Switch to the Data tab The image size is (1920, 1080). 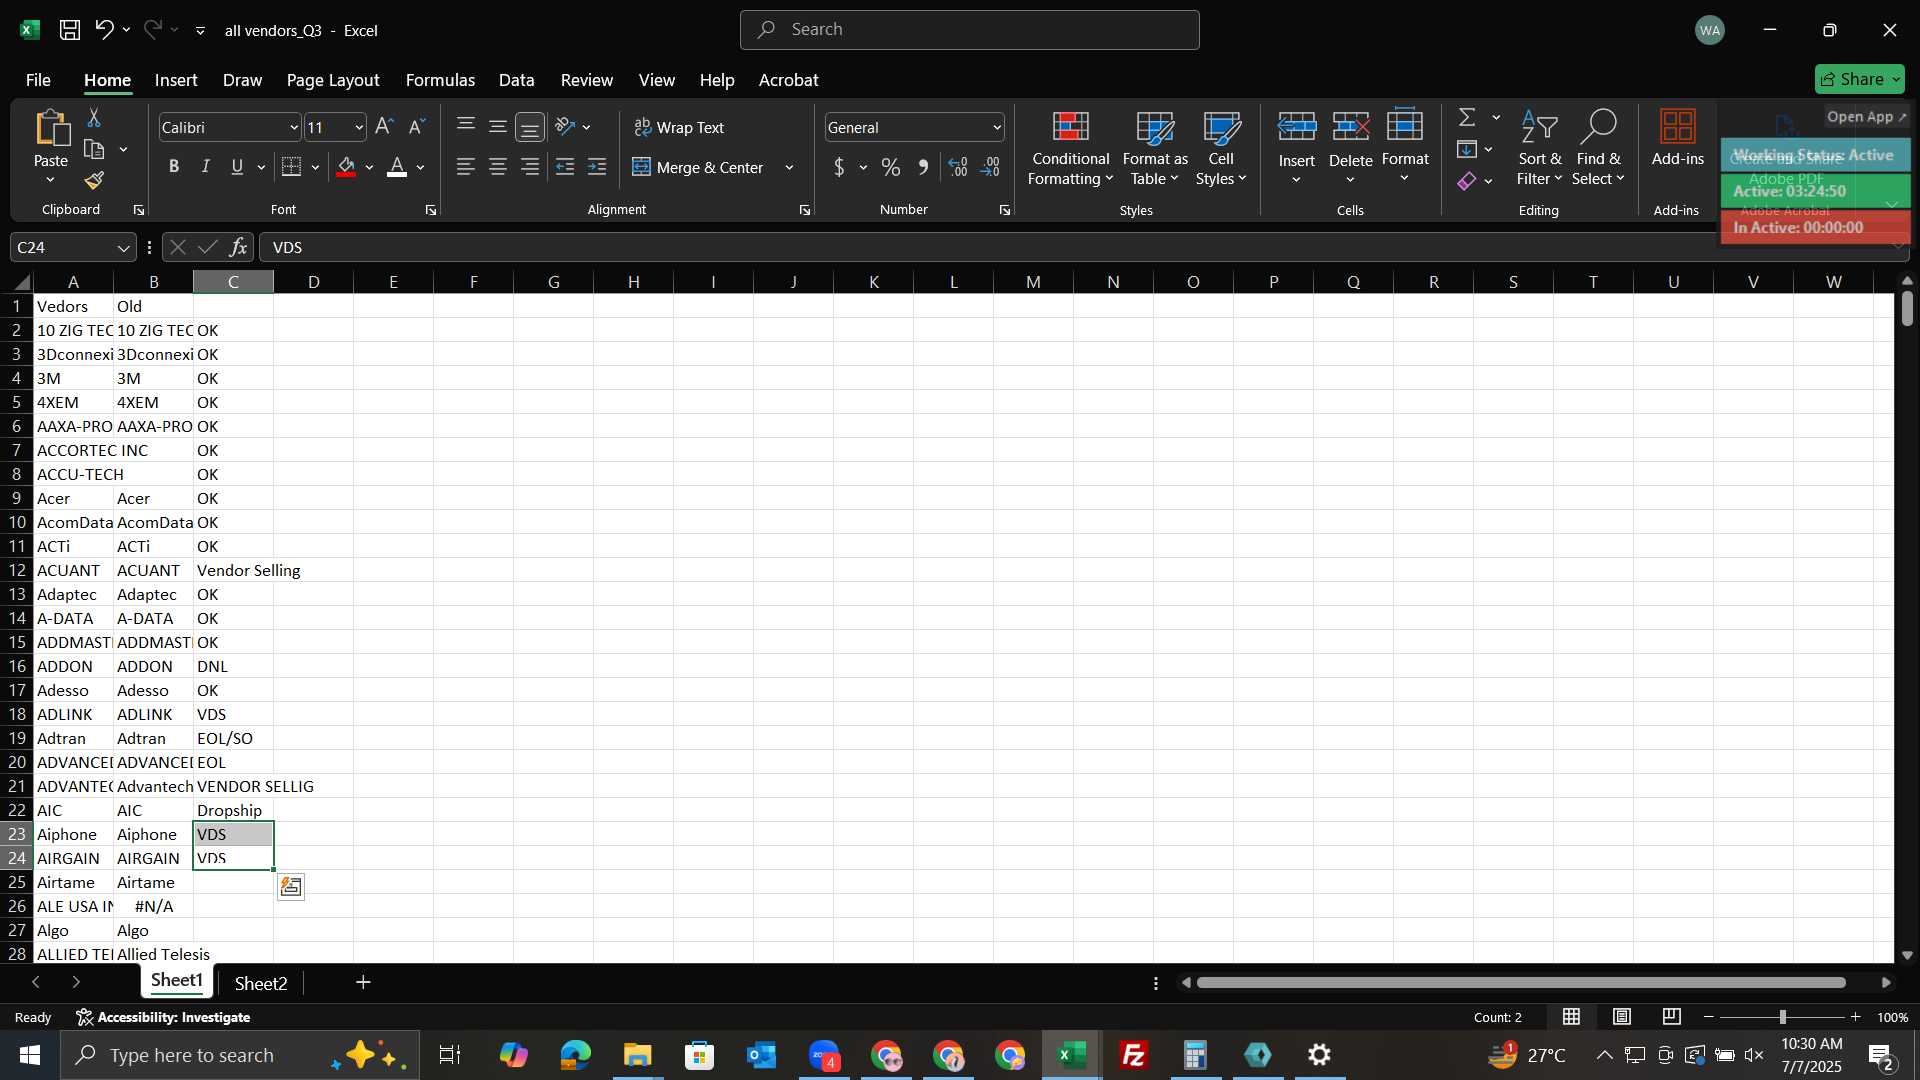tap(516, 80)
